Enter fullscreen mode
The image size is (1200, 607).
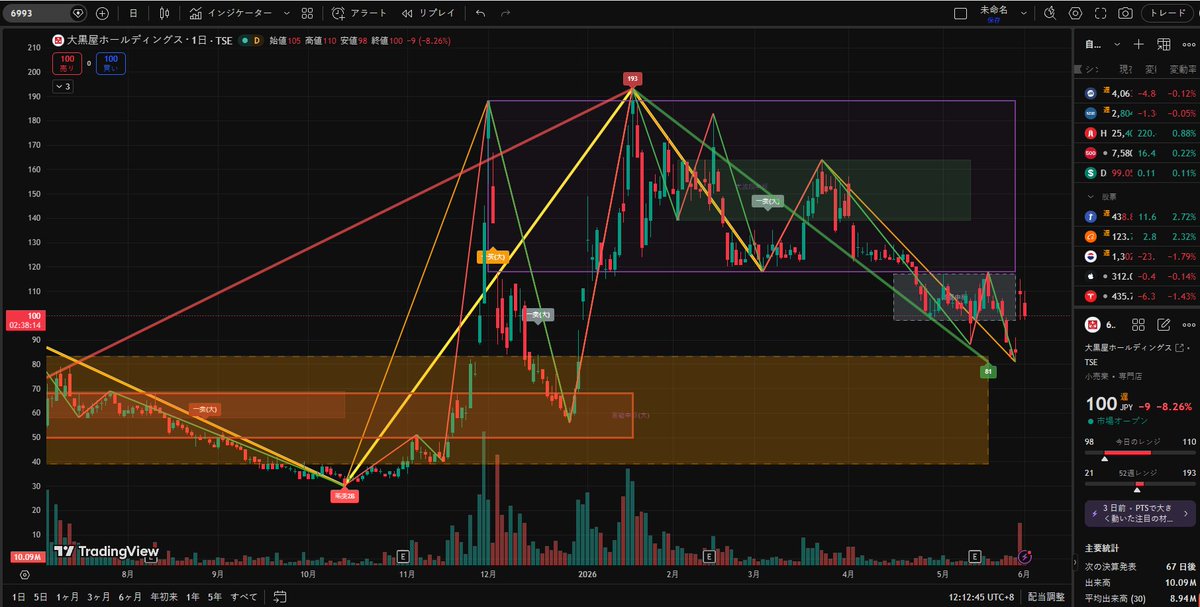pos(1101,14)
